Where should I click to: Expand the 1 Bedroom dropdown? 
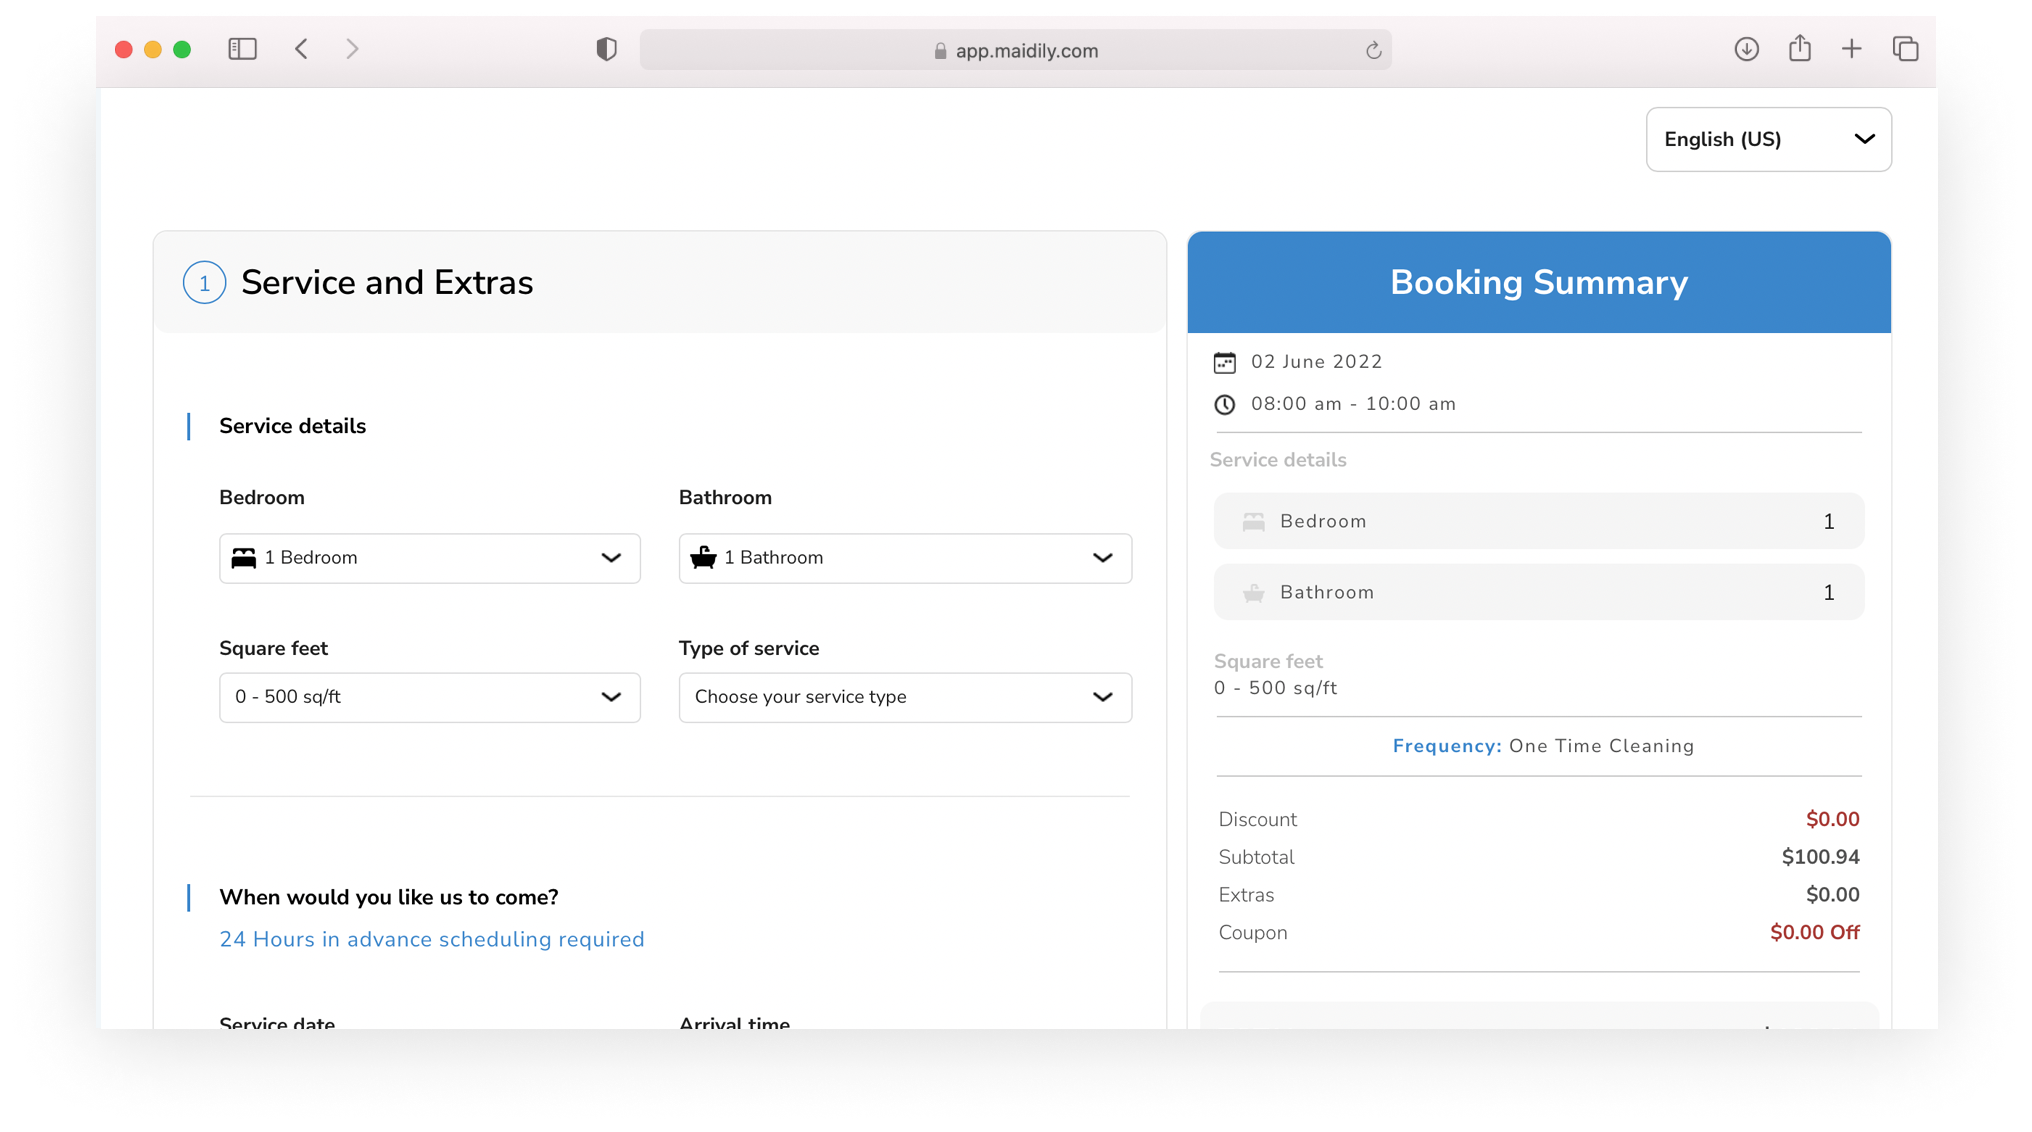pyautogui.click(x=429, y=558)
